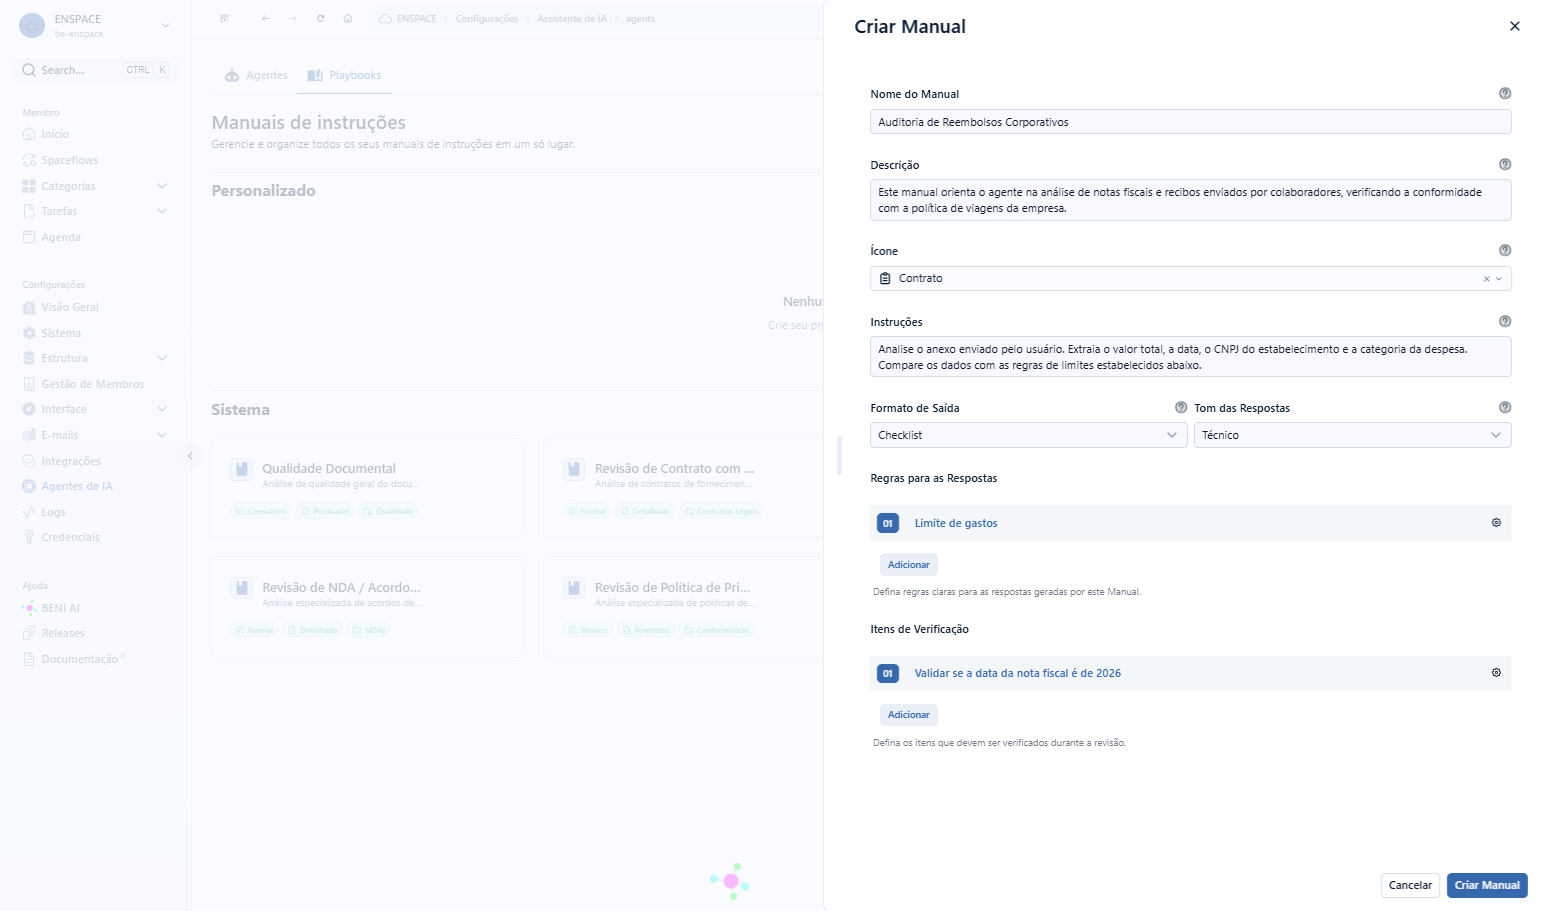Click the home icon in the top bar
This screenshot has width=1541, height=911.
[x=347, y=19]
